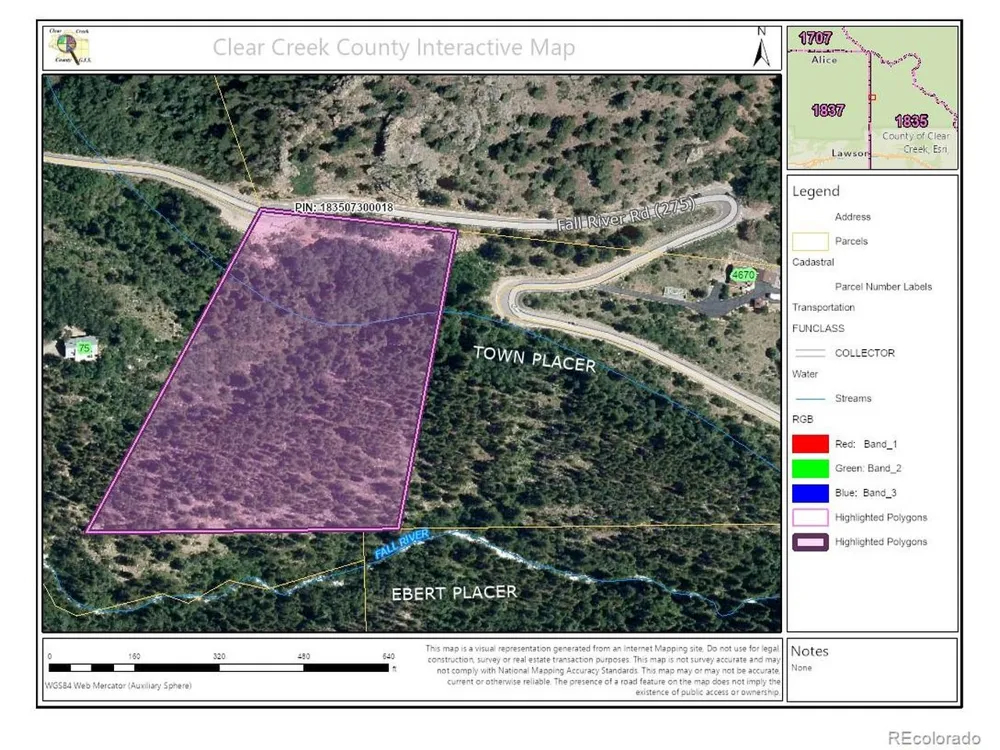This screenshot has width=1000, height=750.
Task: Click the Notes value None
Action: 802,668
